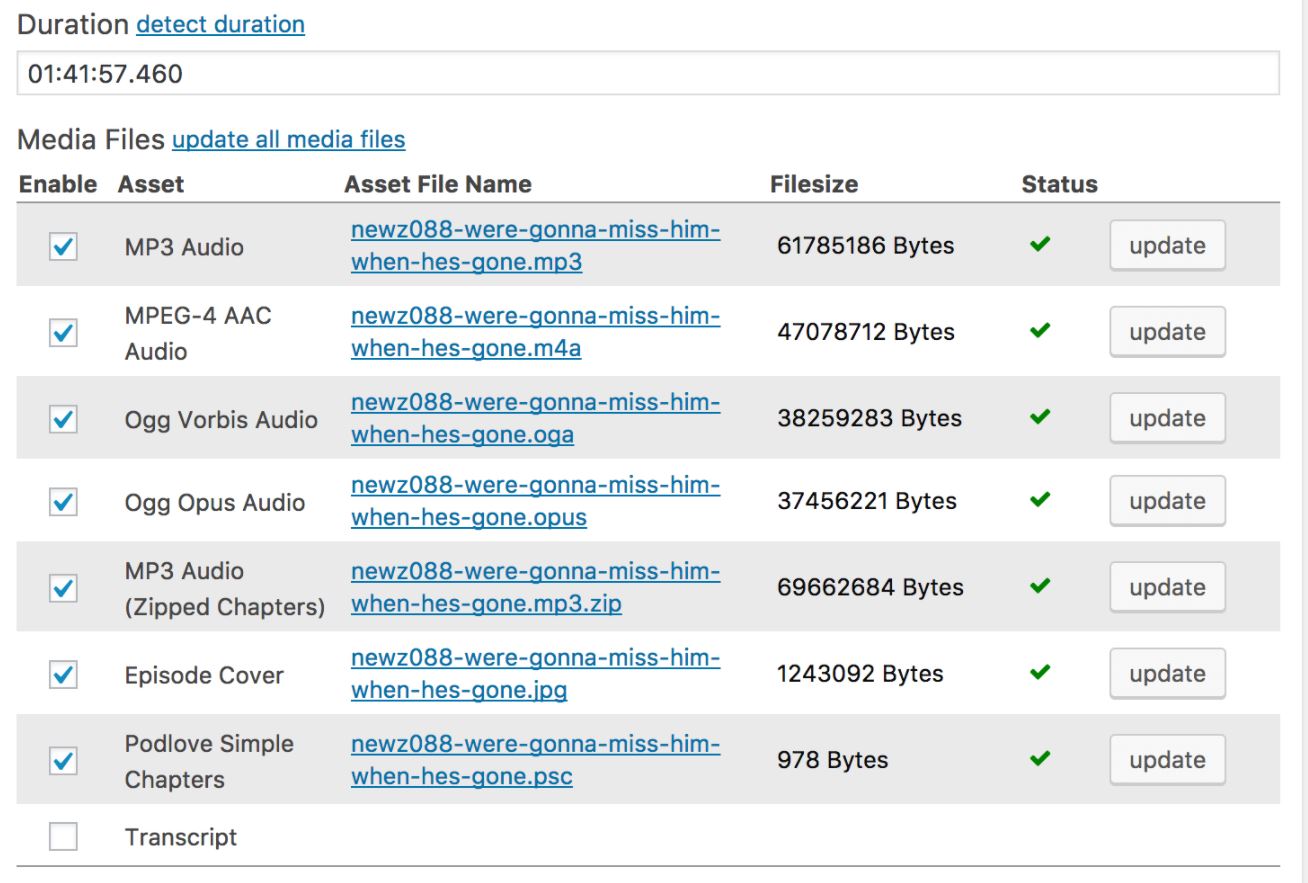The width and height of the screenshot is (1308, 883).
Task: Open the mp3.zip chapters file link
Action: (535, 588)
